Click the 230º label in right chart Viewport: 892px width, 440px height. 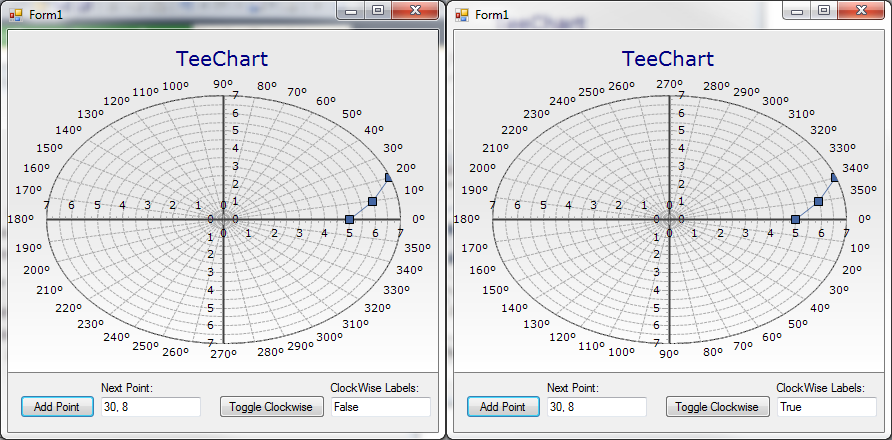tap(538, 114)
